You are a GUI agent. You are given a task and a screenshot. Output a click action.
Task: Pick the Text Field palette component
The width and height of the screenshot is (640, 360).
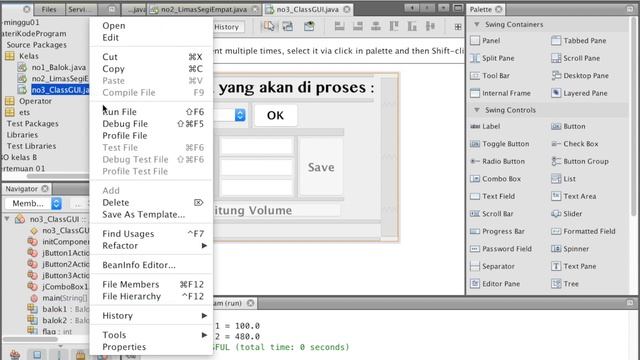[492, 196]
